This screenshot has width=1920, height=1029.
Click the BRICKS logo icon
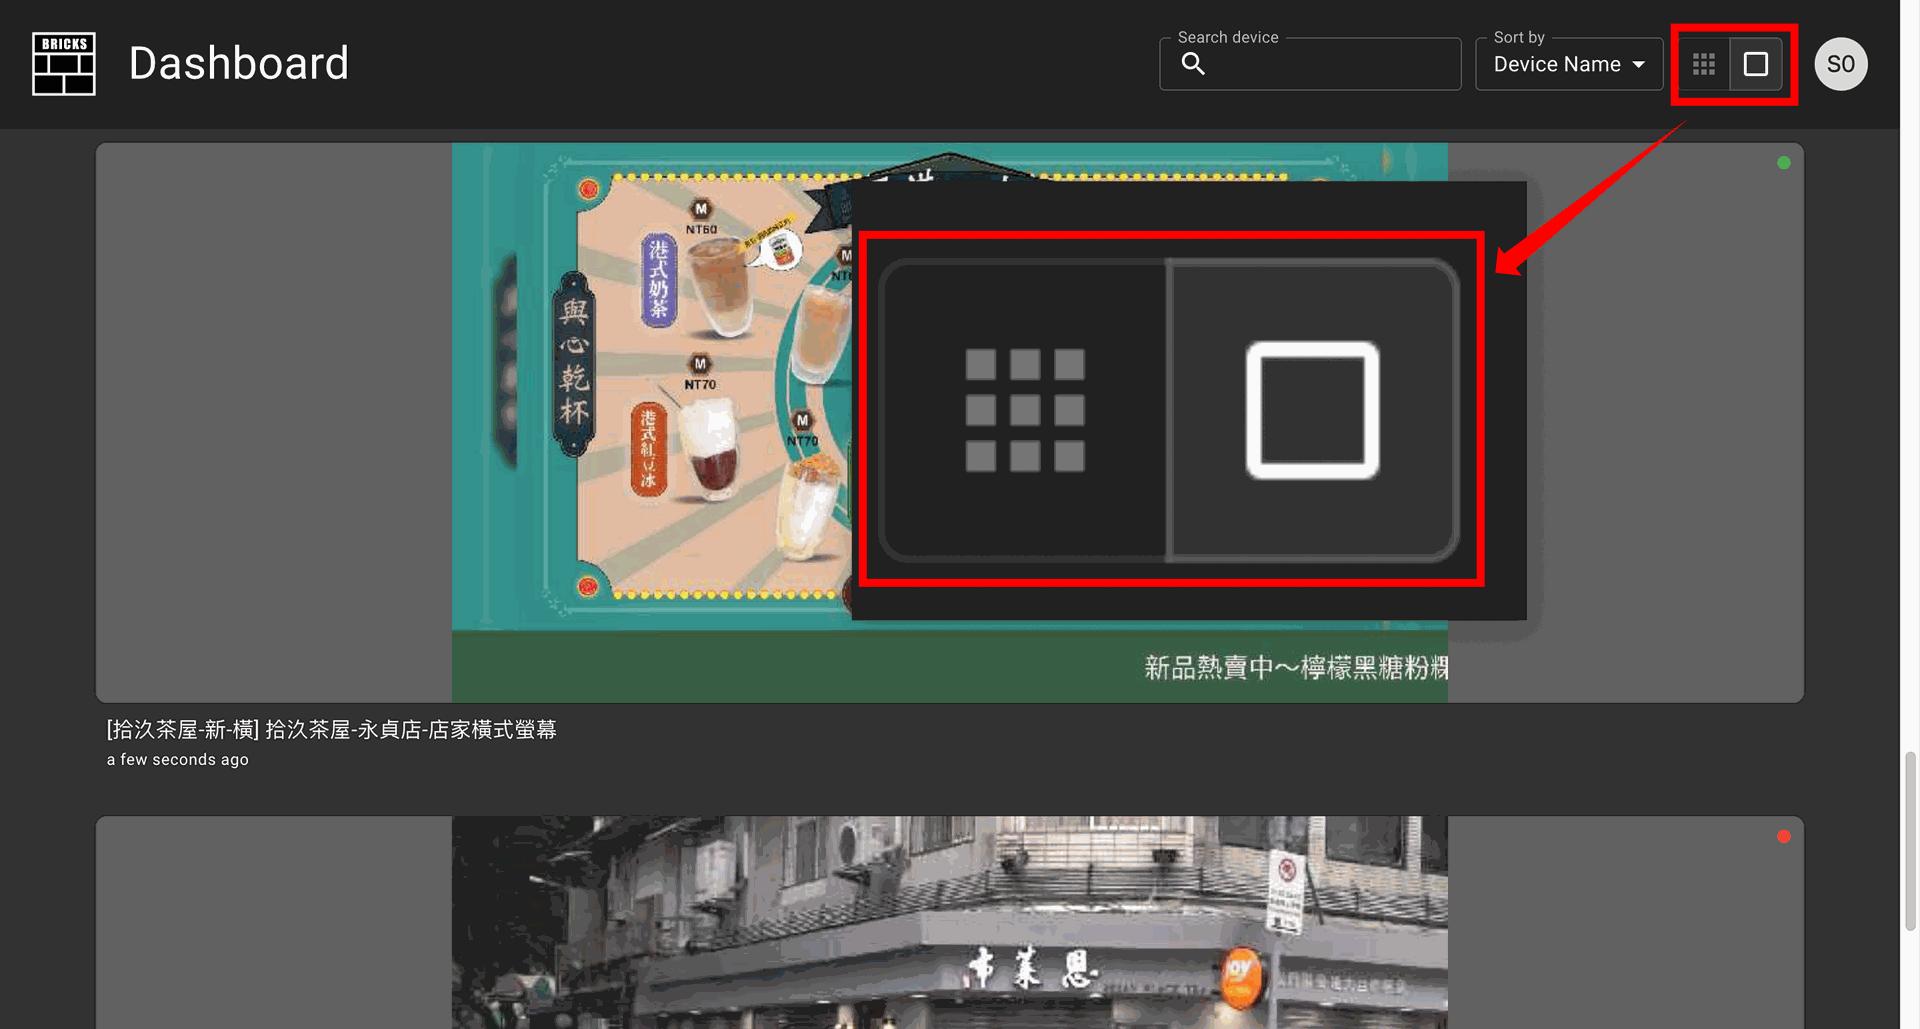[x=64, y=64]
